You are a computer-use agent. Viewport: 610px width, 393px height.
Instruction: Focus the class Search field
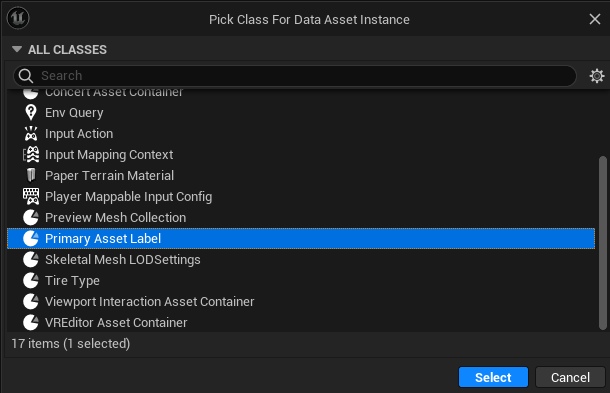coord(295,76)
